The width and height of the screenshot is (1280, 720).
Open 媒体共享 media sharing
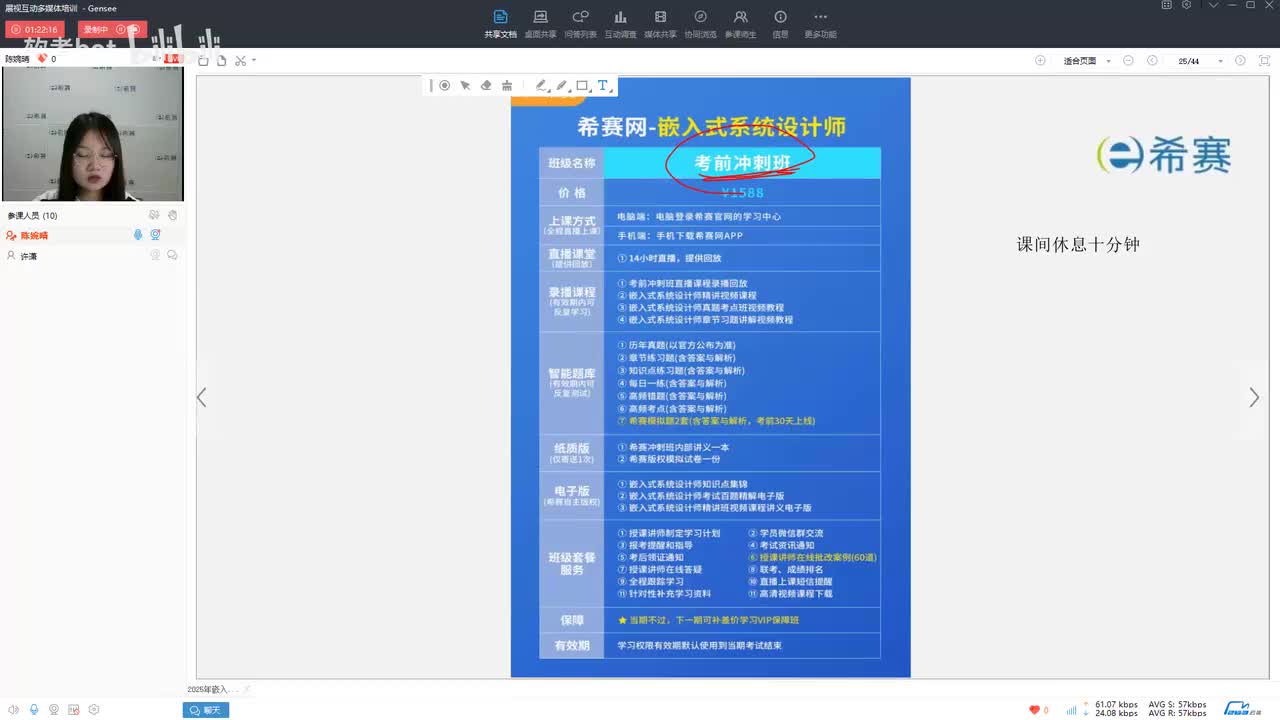660,24
